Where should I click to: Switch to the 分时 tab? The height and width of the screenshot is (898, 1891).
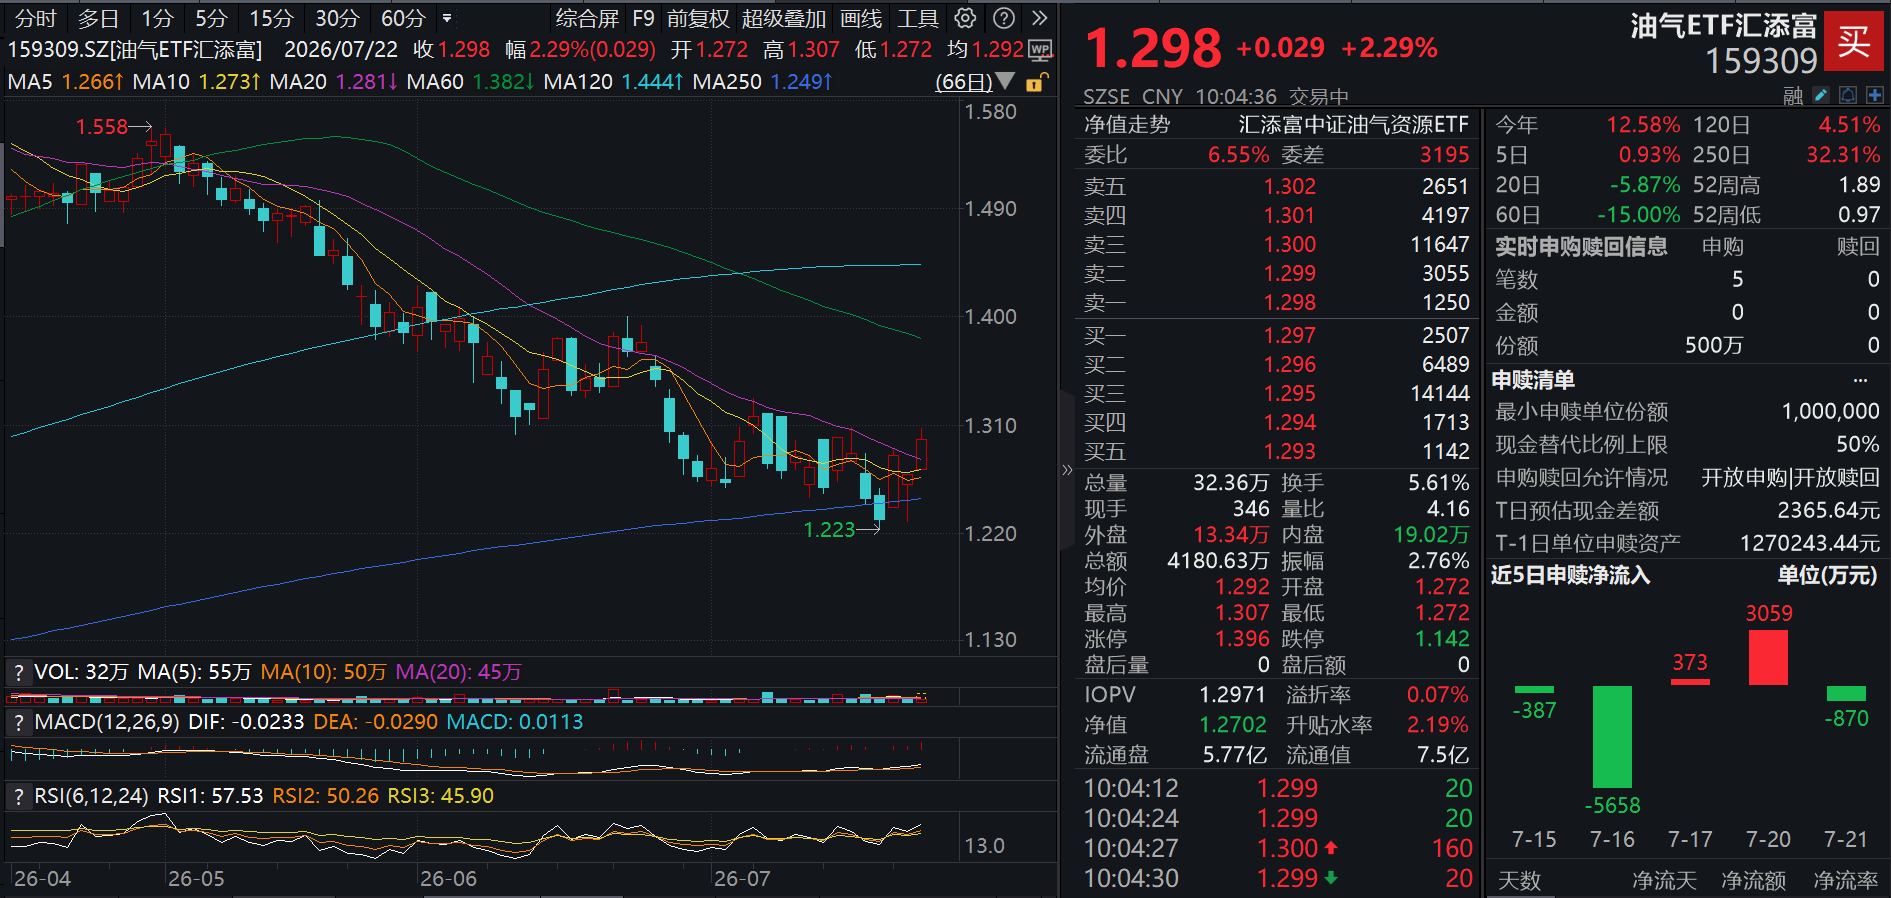coord(36,18)
